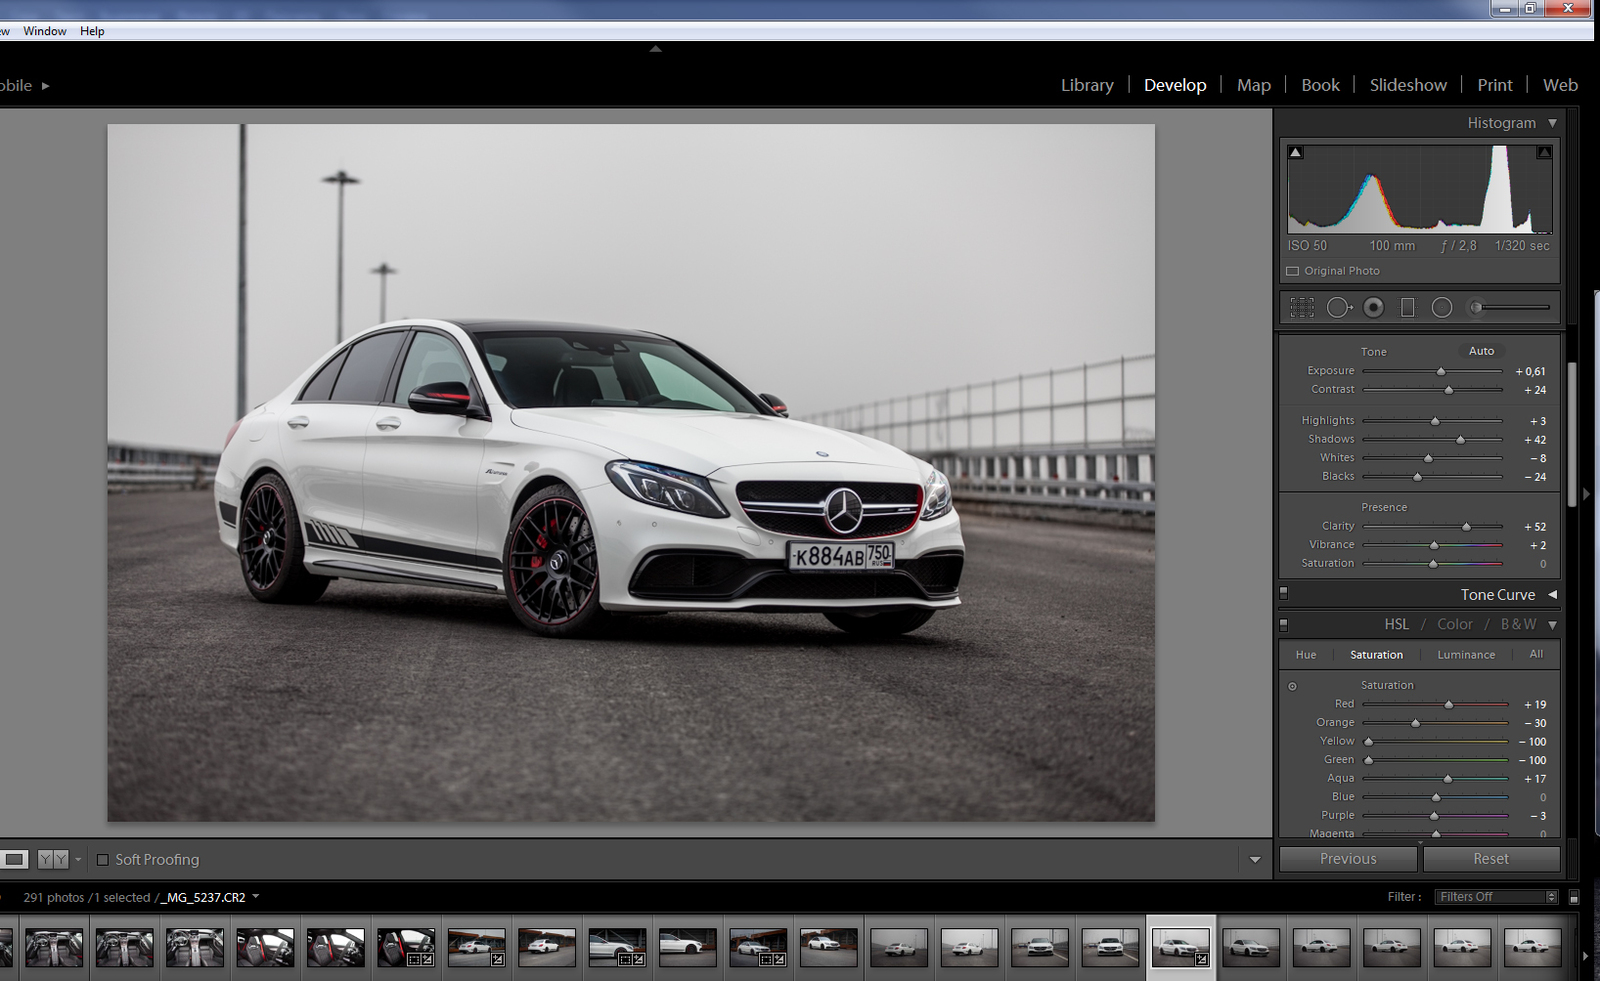This screenshot has width=1600, height=981.
Task: Select the last filmstrip thumbnail on right
Action: (x=1532, y=947)
